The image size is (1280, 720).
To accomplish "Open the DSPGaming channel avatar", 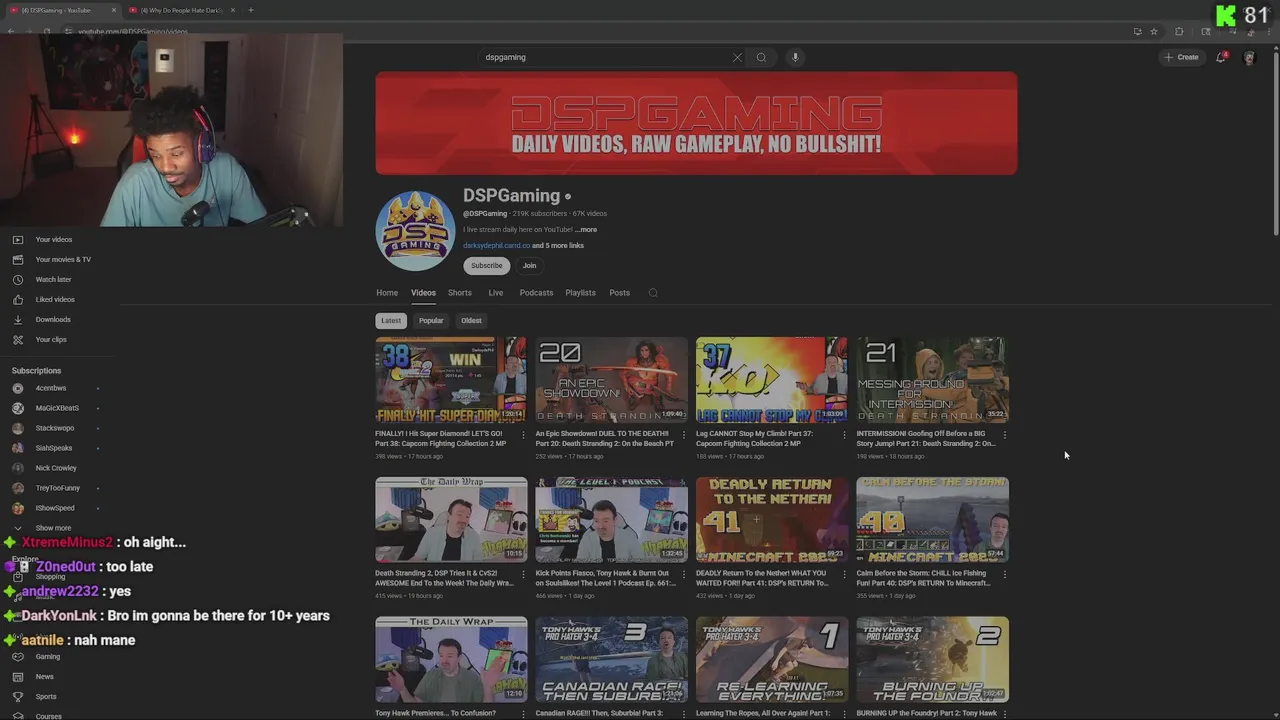I will (x=415, y=231).
